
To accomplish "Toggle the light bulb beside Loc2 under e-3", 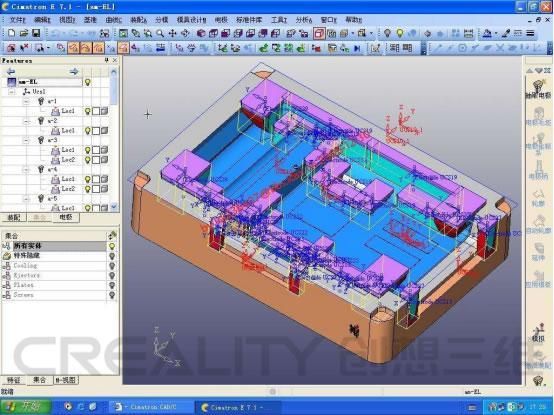I will pos(88,160).
